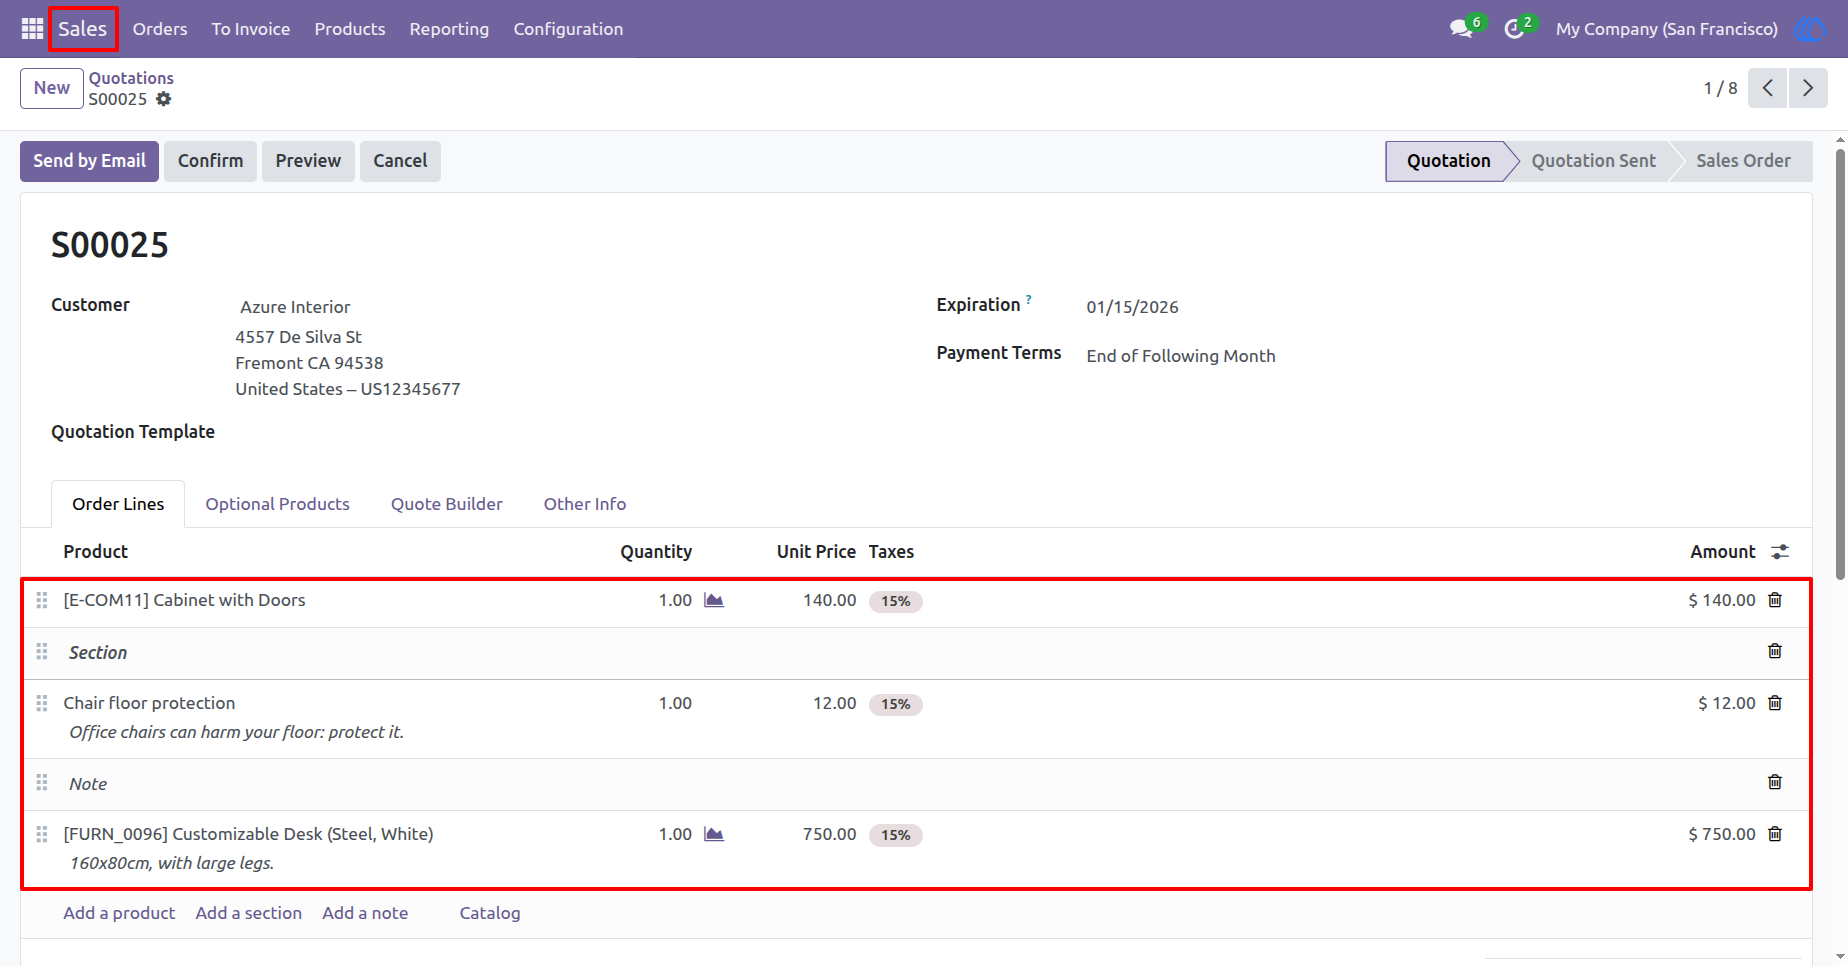Open the Configuration menu

[568, 29]
